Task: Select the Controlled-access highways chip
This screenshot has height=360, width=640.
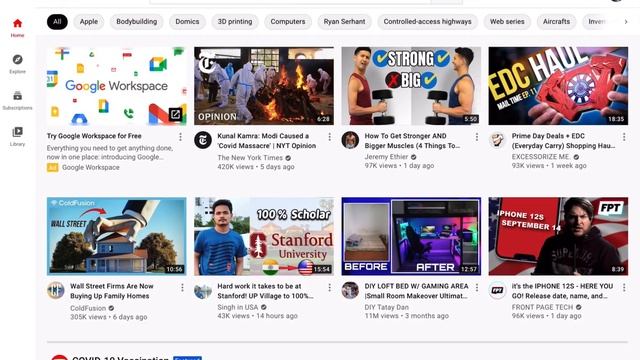Action: tap(427, 22)
